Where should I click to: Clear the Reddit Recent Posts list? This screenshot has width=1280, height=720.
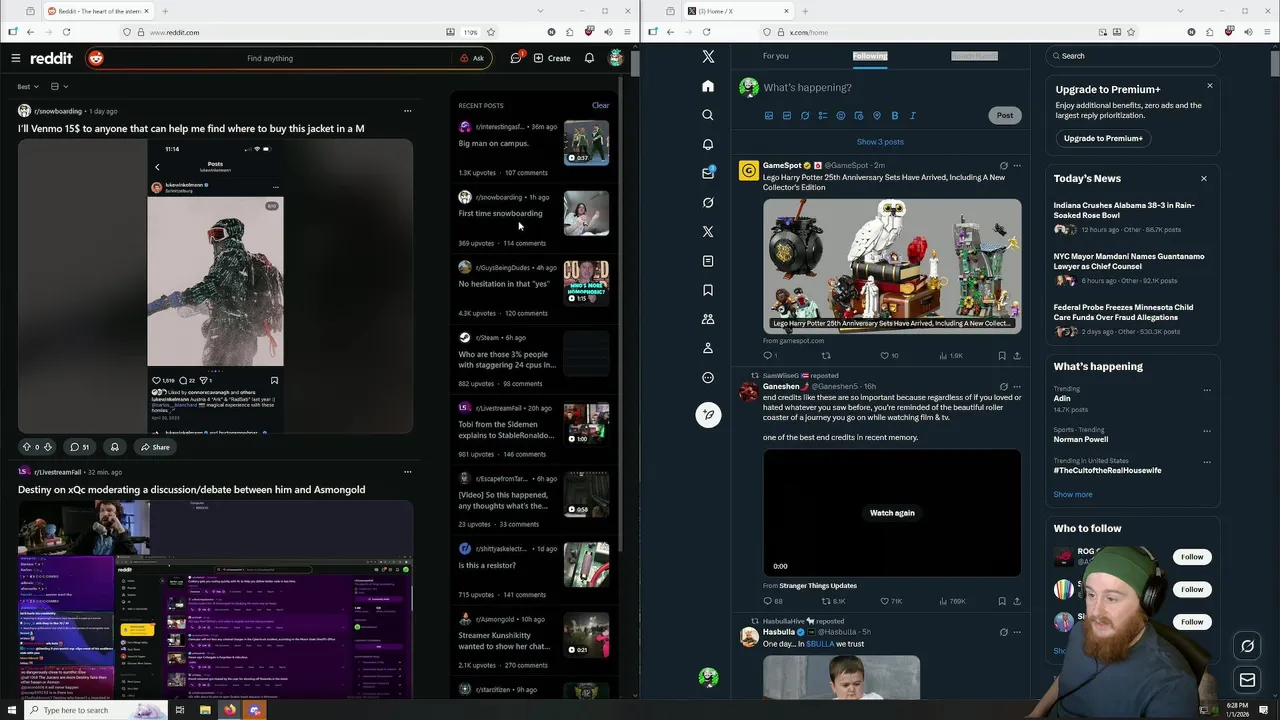pos(600,105)
